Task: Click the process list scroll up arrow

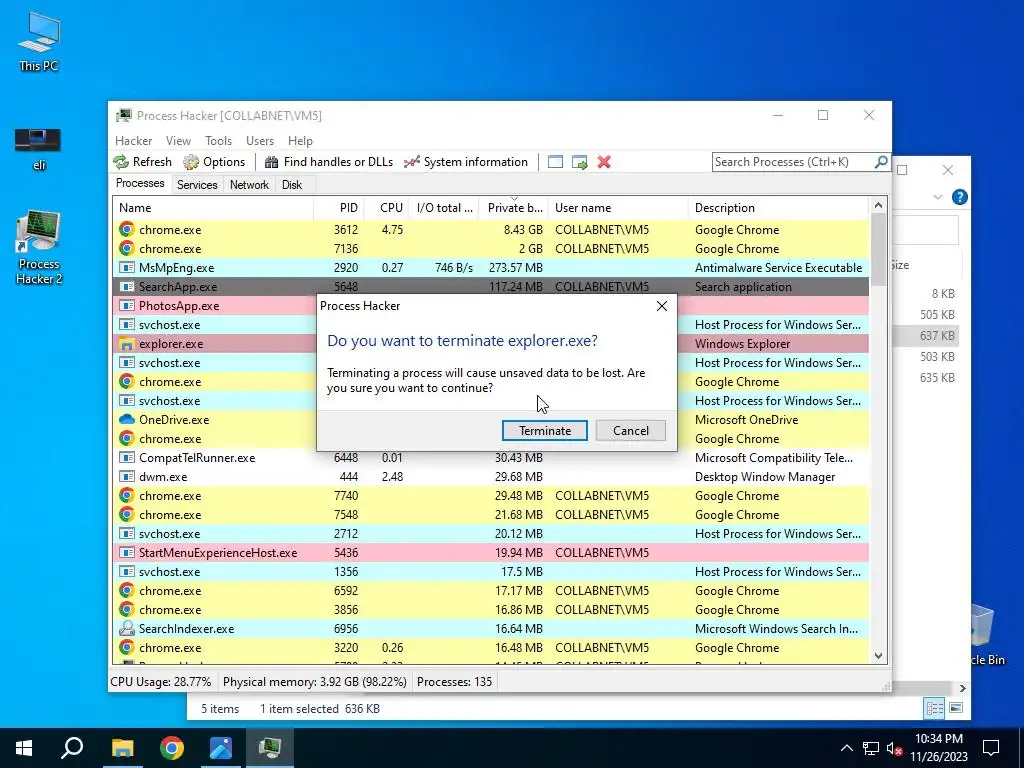Action: click(878, 205)
